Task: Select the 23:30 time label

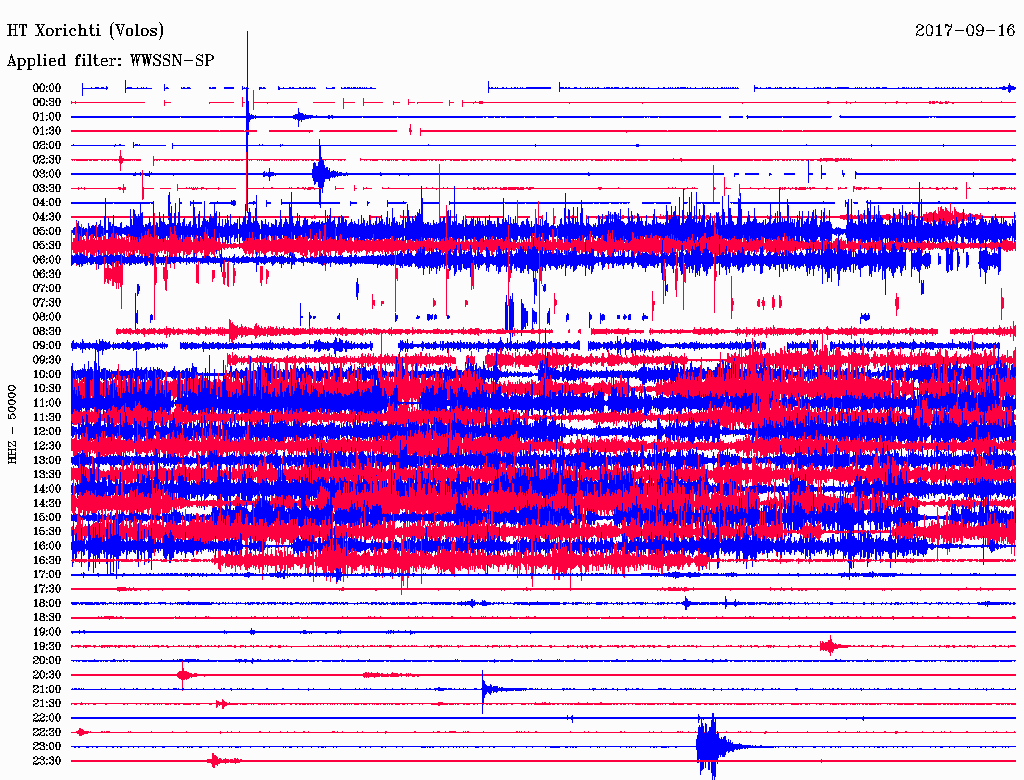Action: [x=47, y=761]
